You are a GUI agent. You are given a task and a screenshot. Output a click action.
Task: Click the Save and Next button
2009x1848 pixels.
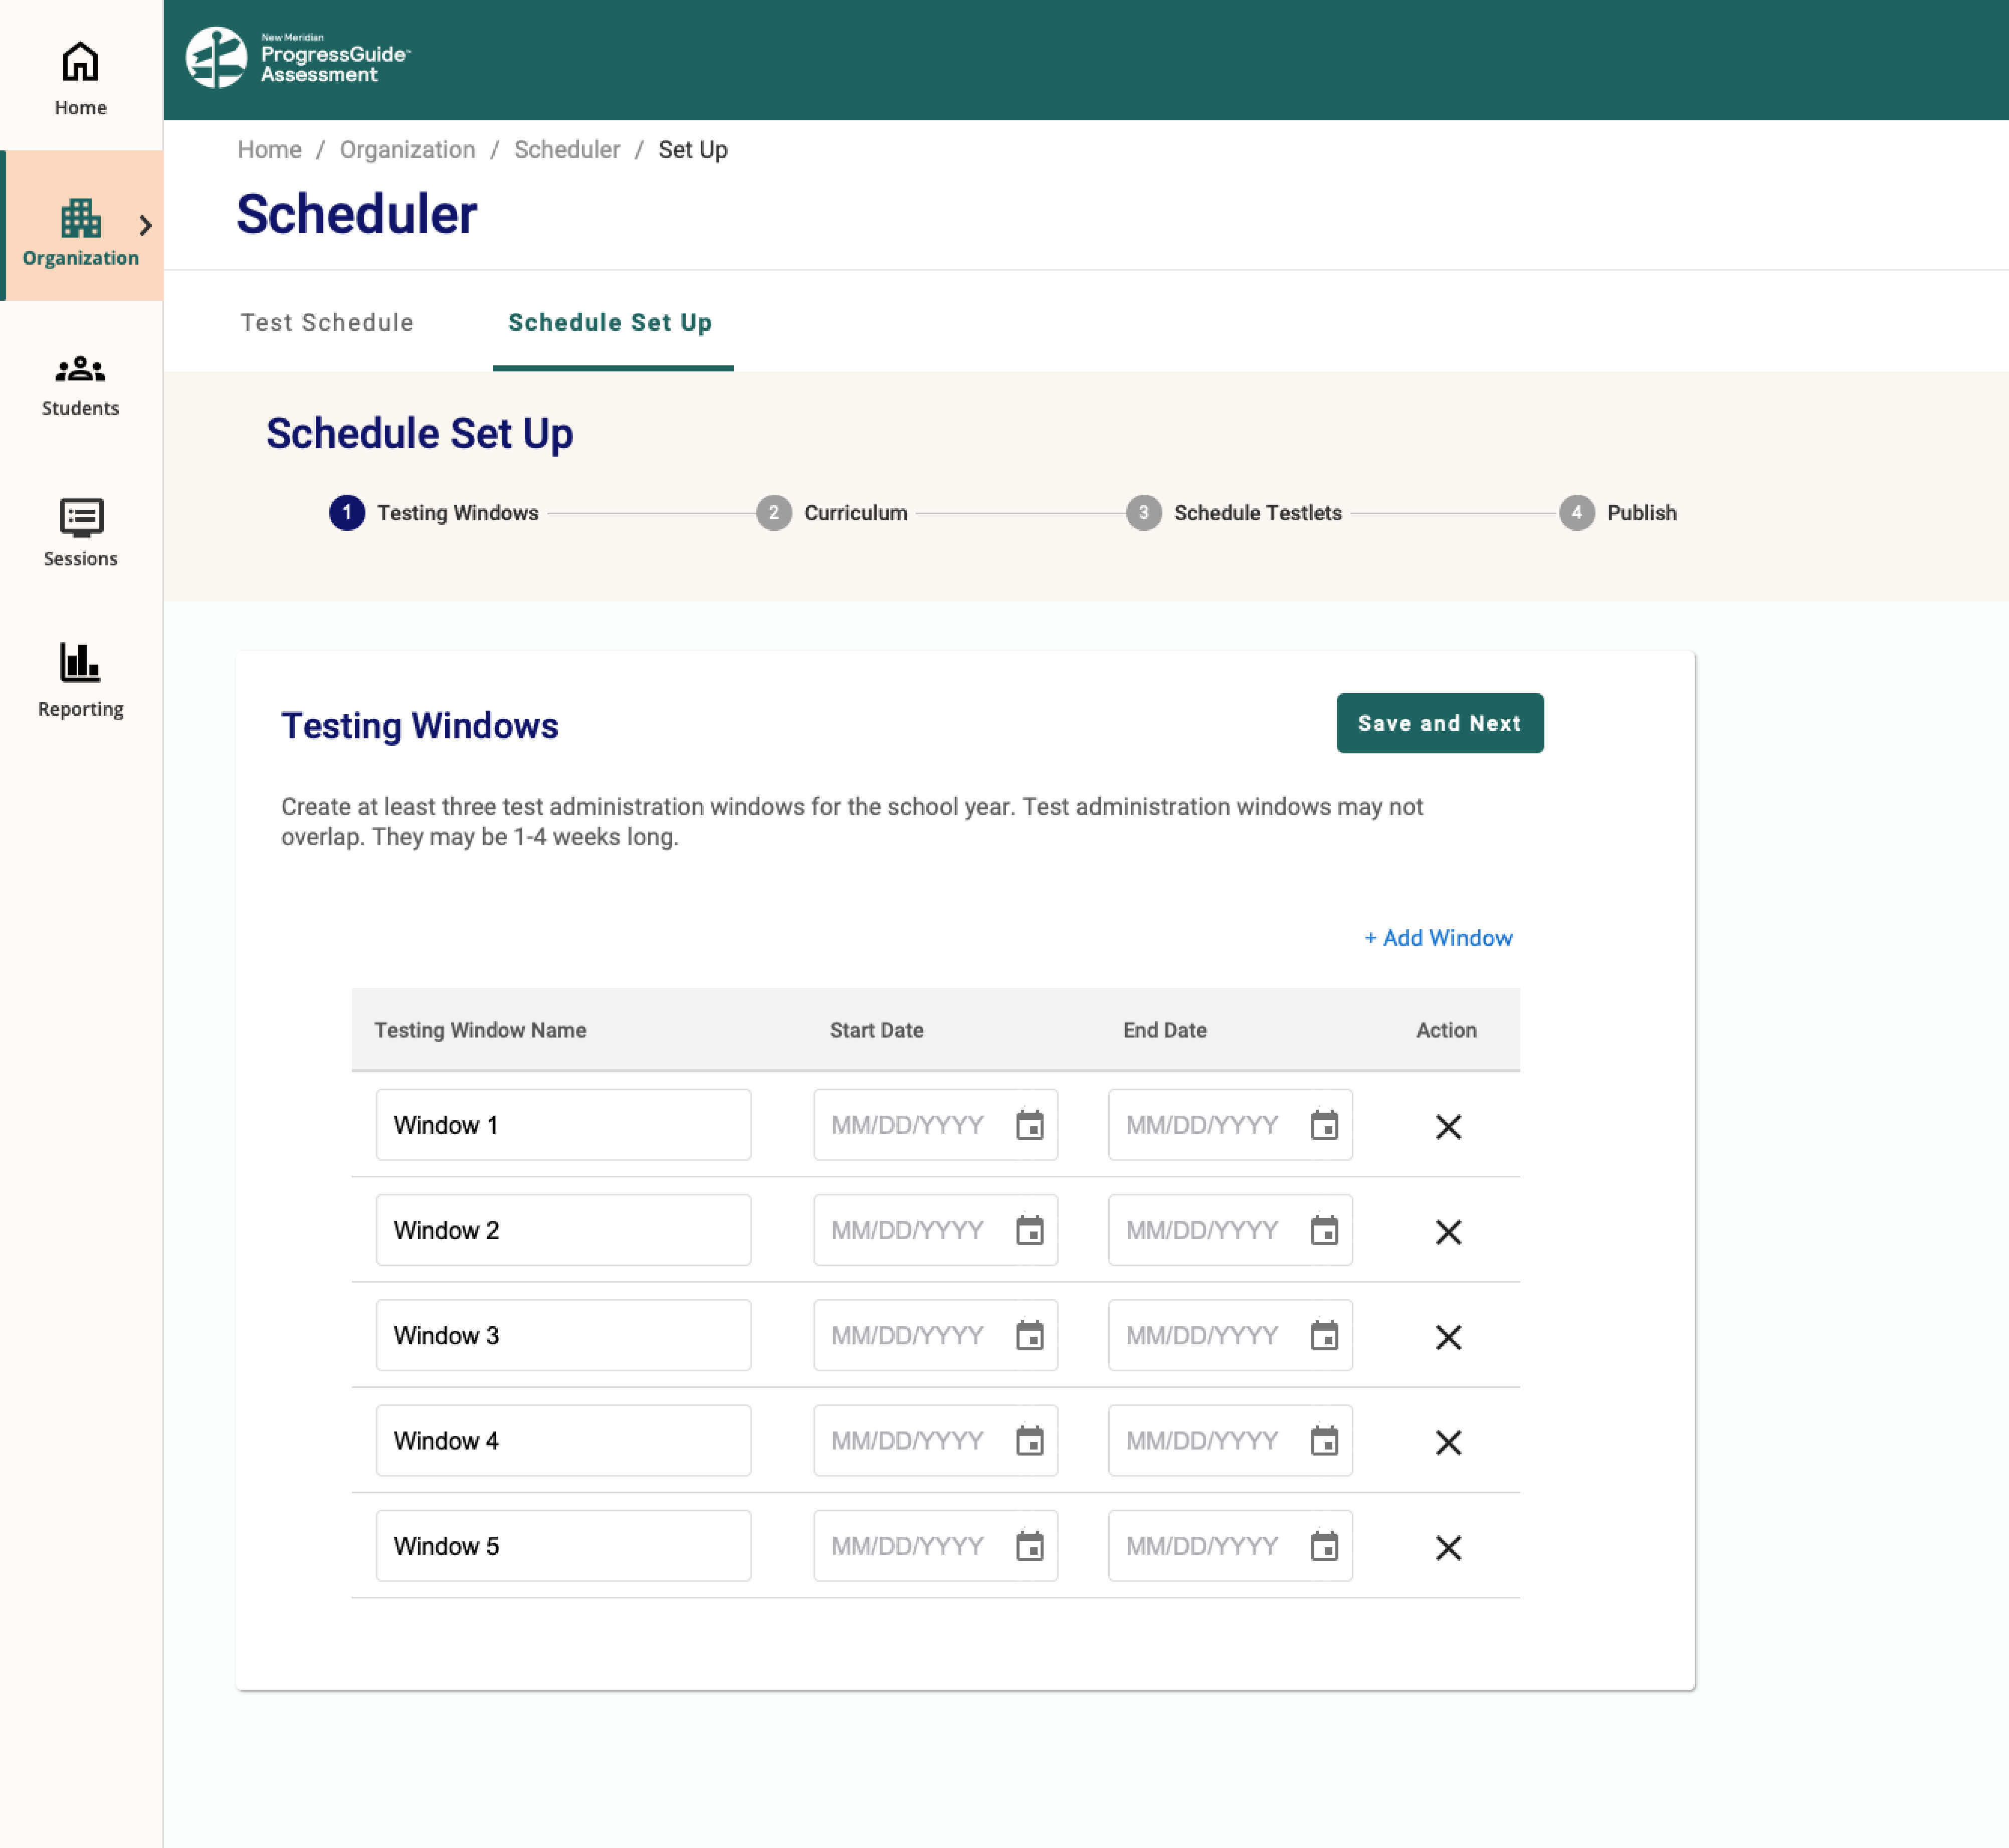pos(1439,723)
